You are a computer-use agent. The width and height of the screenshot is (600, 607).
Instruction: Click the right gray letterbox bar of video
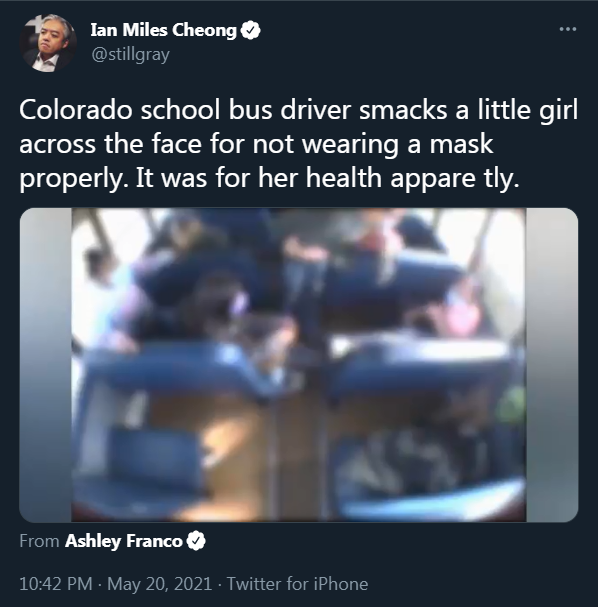point(552,365)
